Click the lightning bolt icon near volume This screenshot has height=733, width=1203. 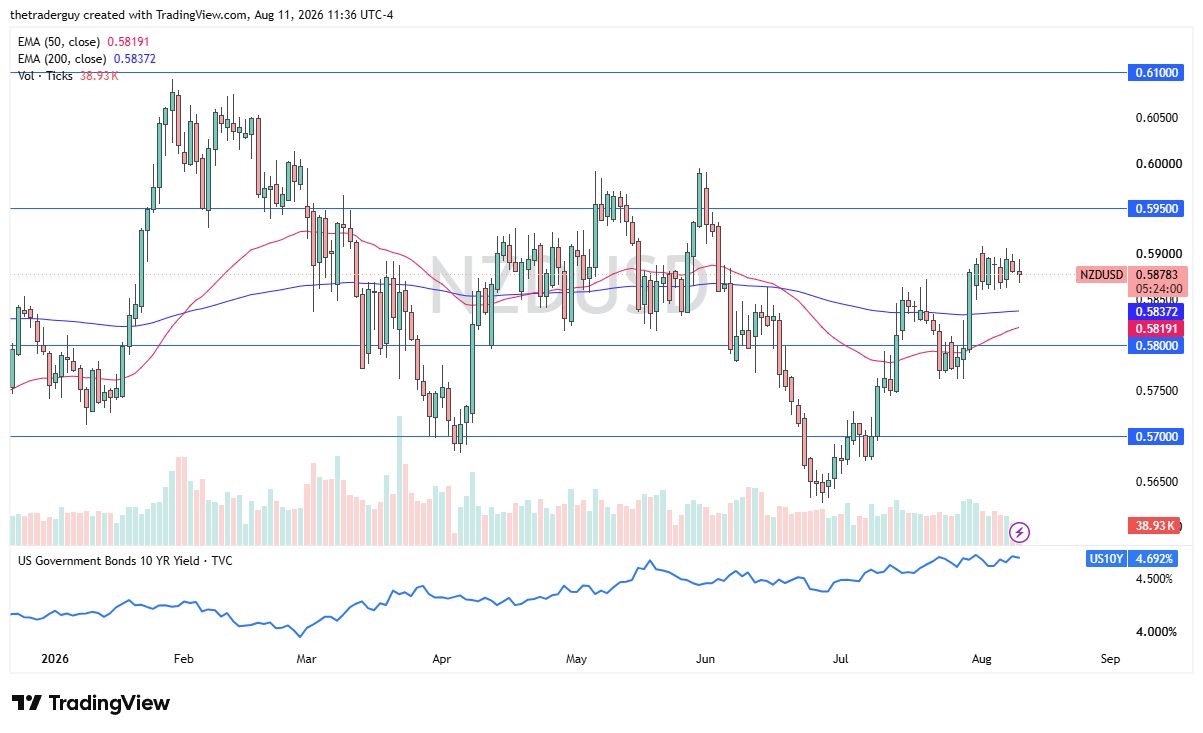click(x=1019, y=532)
